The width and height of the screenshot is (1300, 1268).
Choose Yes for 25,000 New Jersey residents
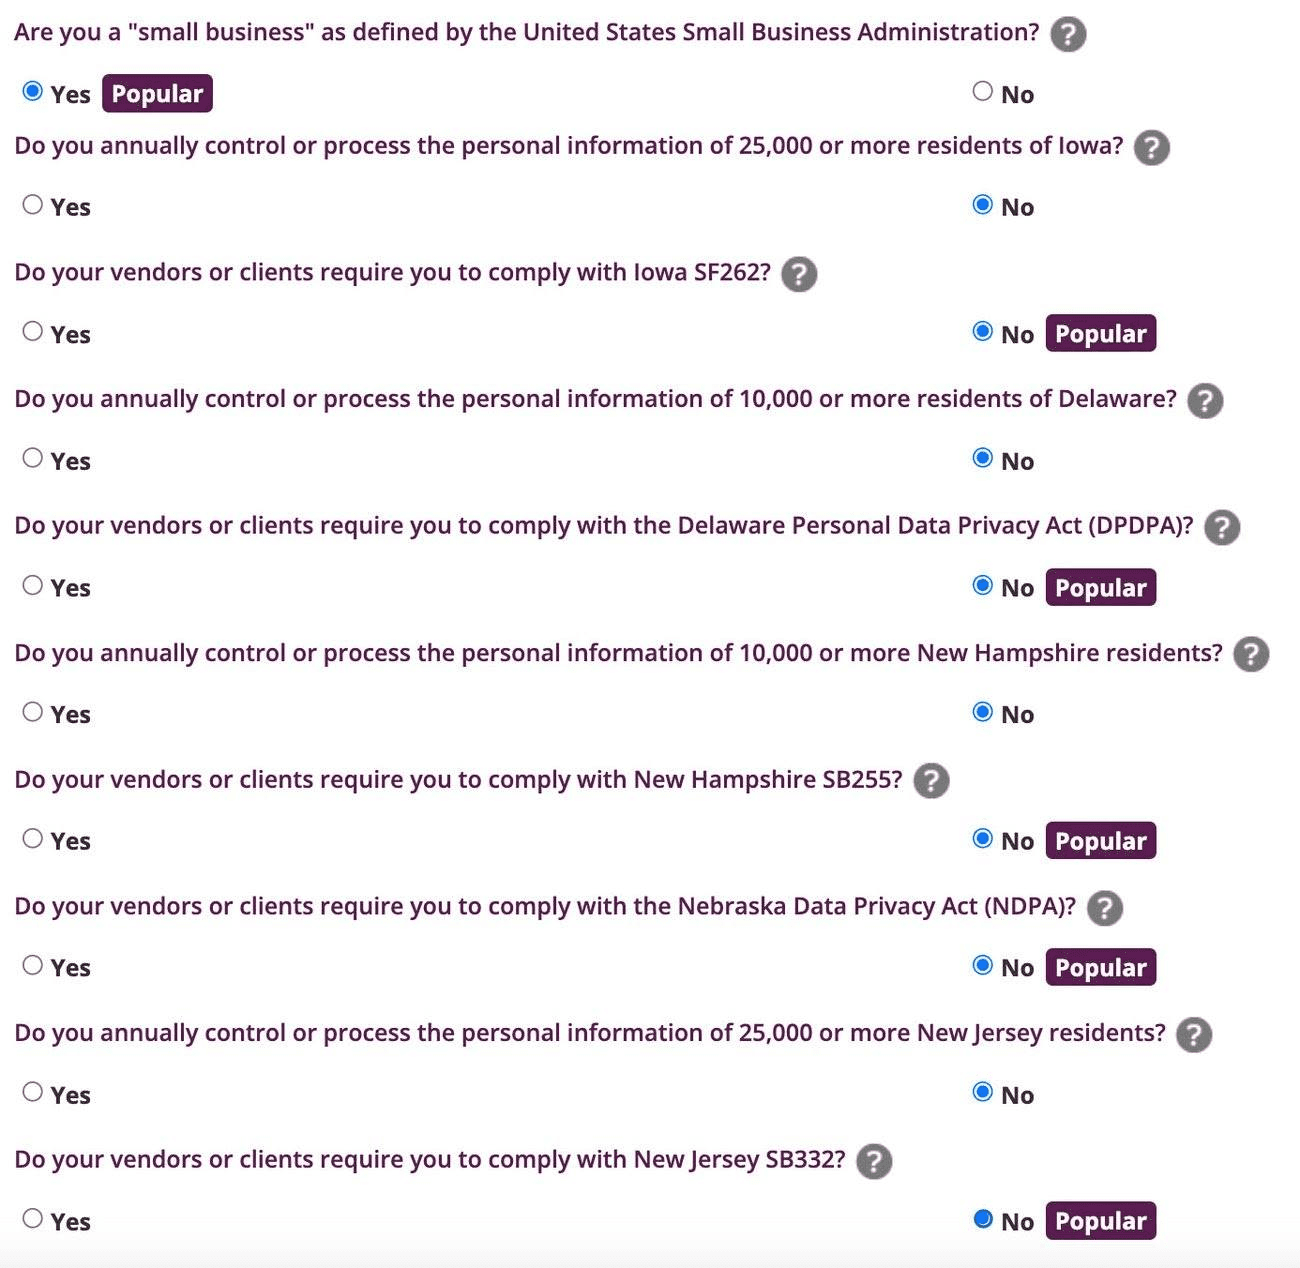pos(33,1092)
